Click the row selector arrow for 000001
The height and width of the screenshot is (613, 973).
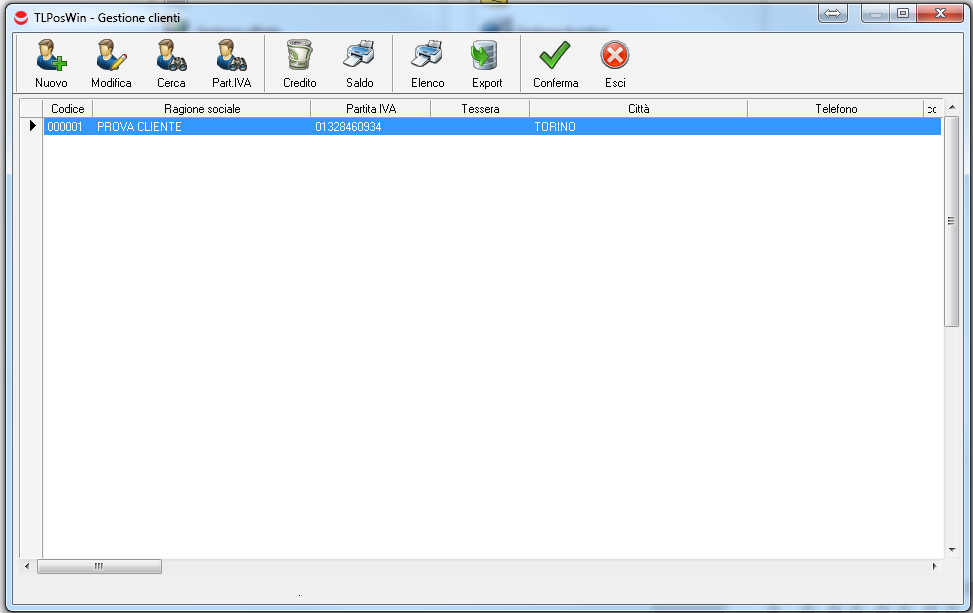[x=32, y=127]
